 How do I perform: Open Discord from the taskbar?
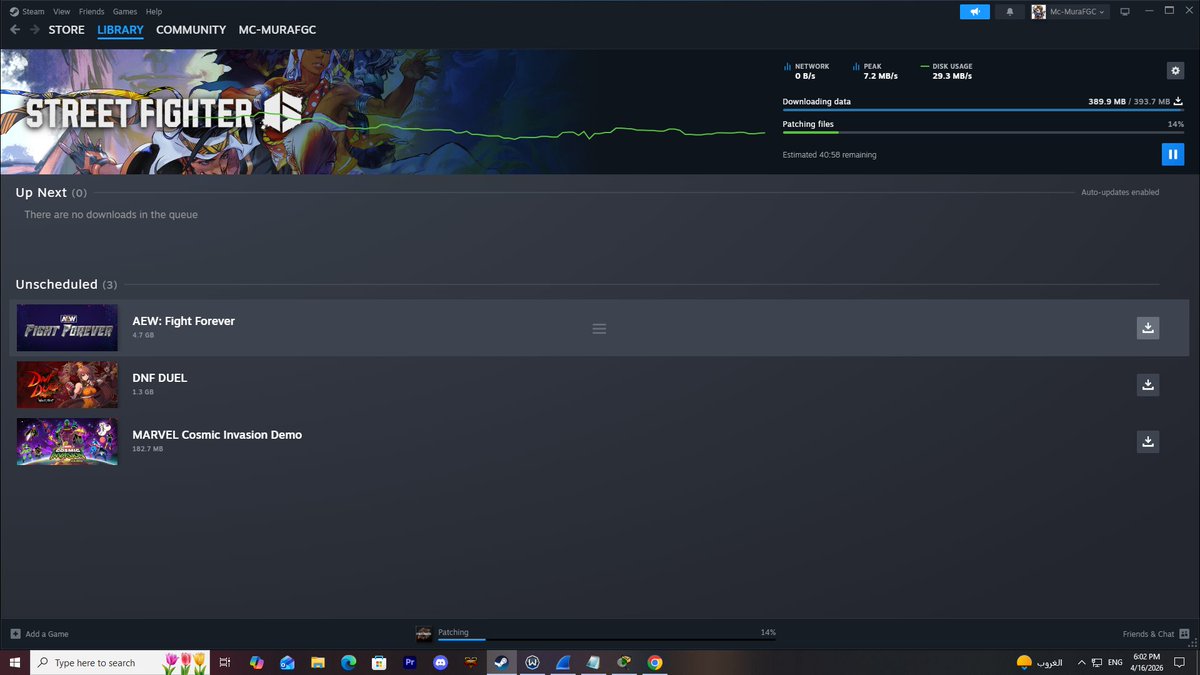click(440, 662)
